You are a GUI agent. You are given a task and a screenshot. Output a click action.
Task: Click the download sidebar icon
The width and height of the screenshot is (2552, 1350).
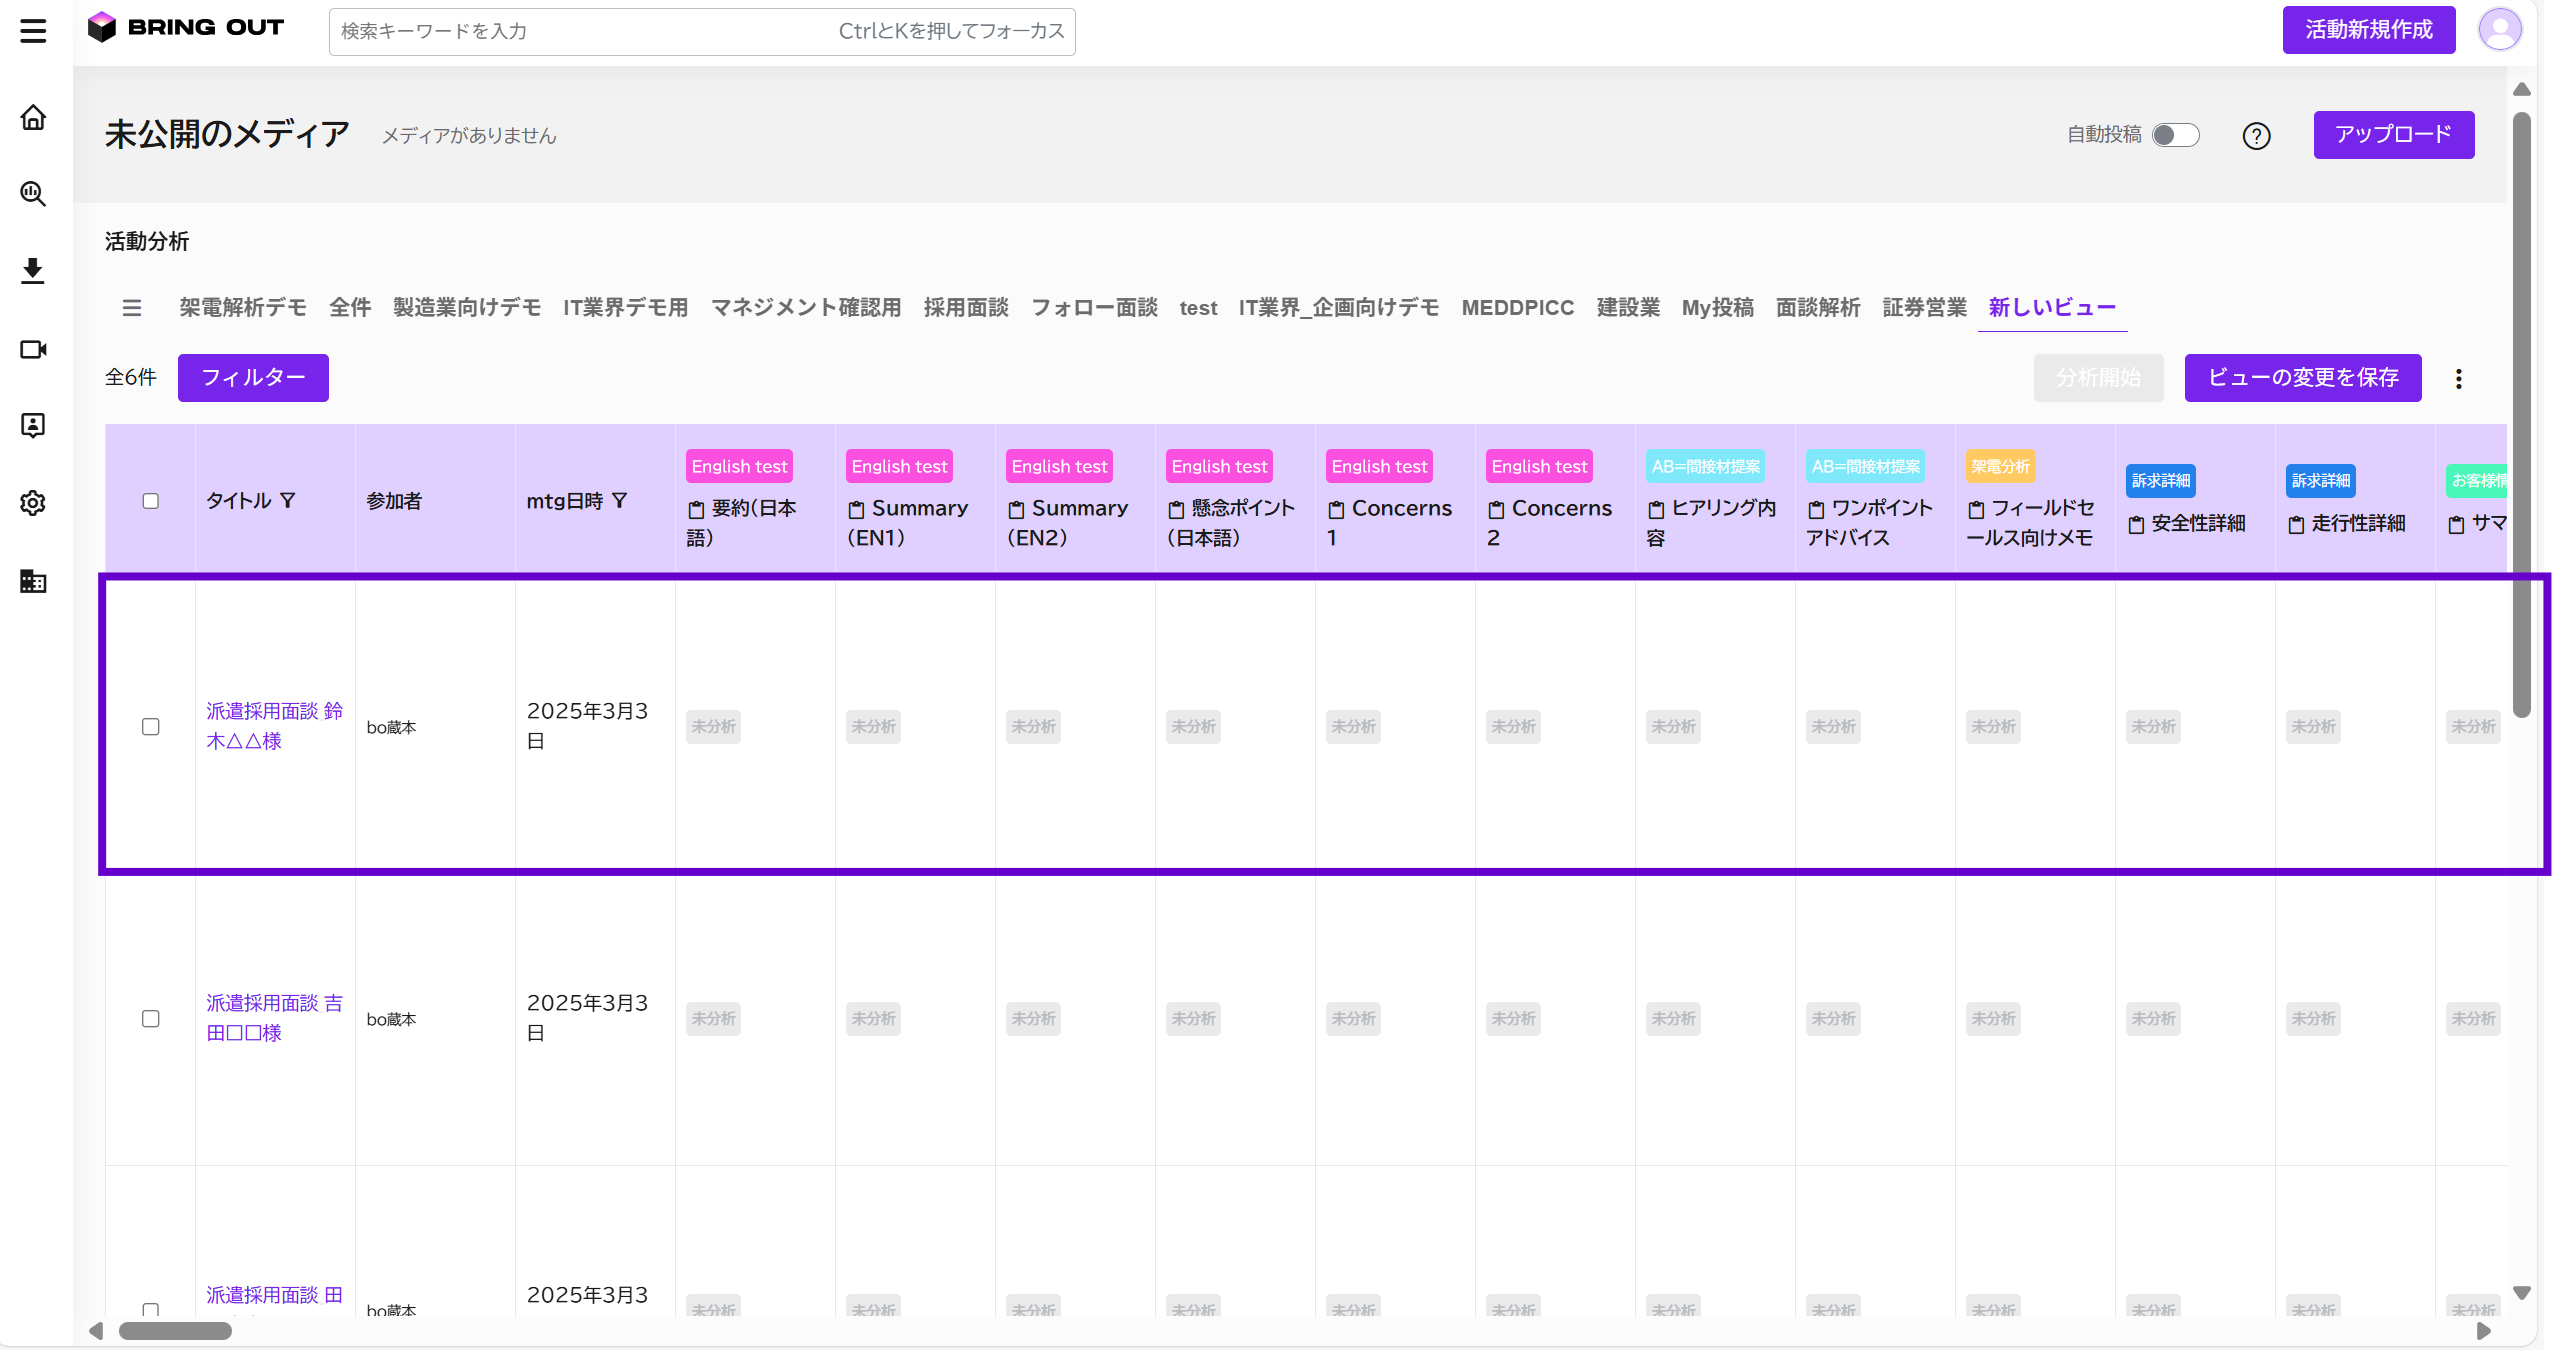click(33, 271)
